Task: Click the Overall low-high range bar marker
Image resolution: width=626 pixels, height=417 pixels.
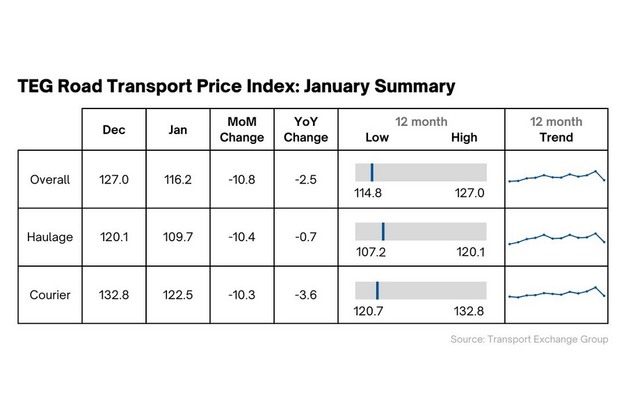Action: click(371, 171)
